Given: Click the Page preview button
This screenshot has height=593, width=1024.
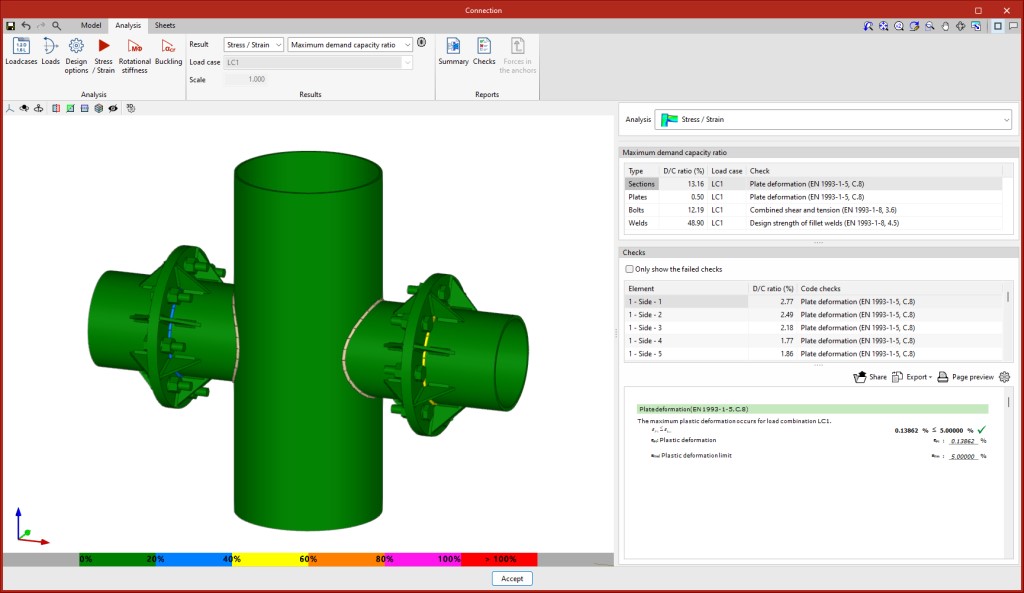Looking at the screenshot, I should pyautogui.click(x=965, y=377).
